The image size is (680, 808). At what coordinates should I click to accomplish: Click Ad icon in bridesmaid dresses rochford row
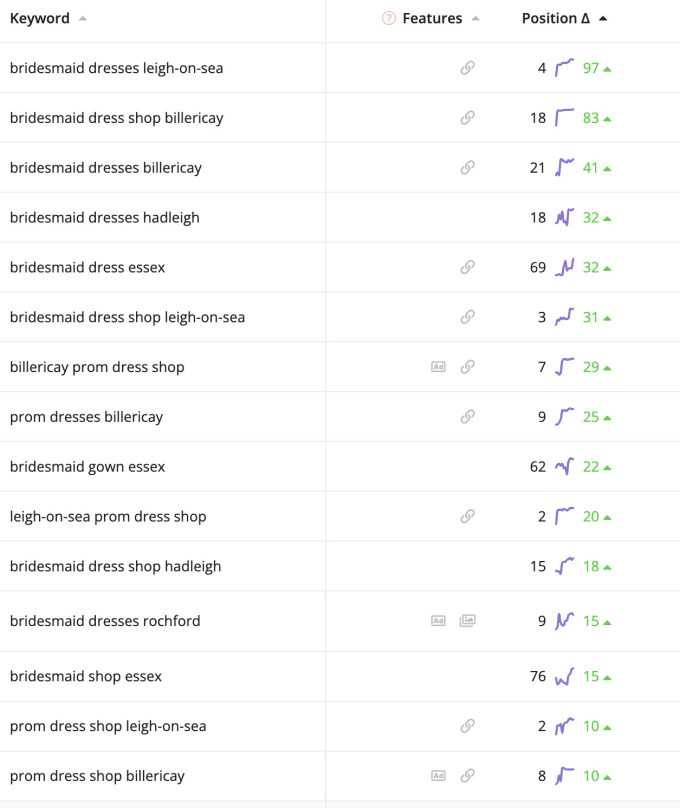point(438,621)
